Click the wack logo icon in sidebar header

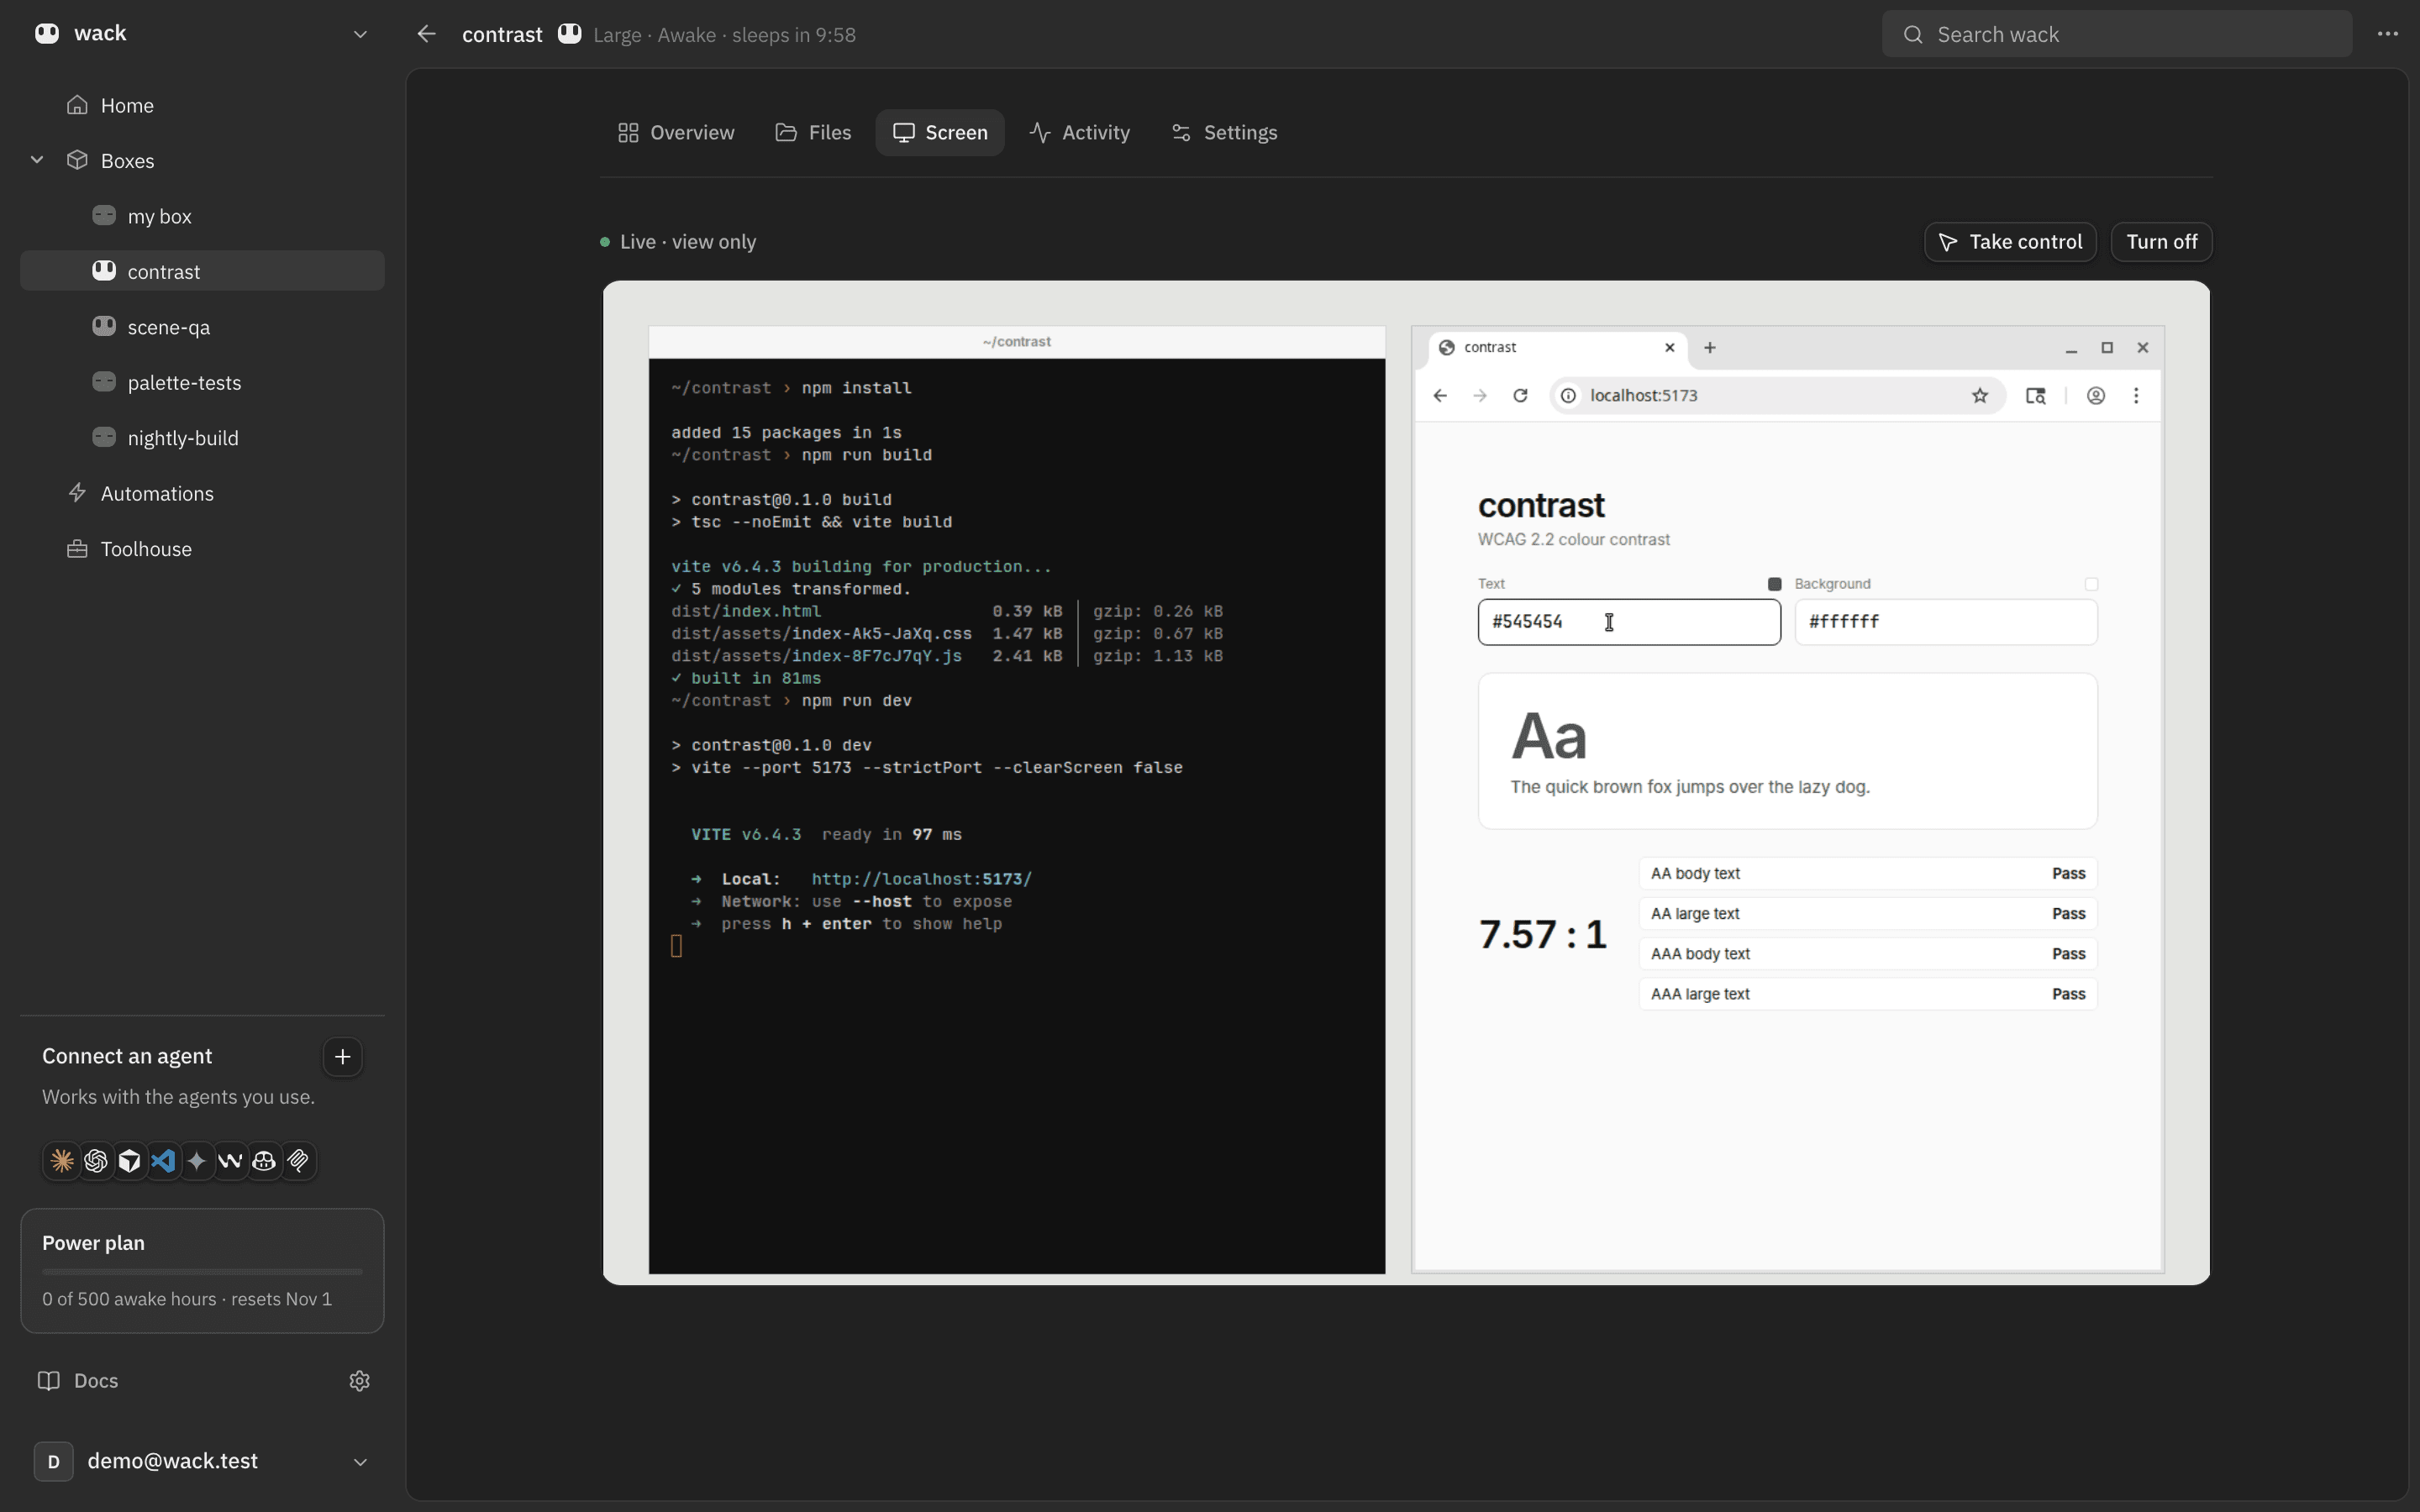[47, 33]
